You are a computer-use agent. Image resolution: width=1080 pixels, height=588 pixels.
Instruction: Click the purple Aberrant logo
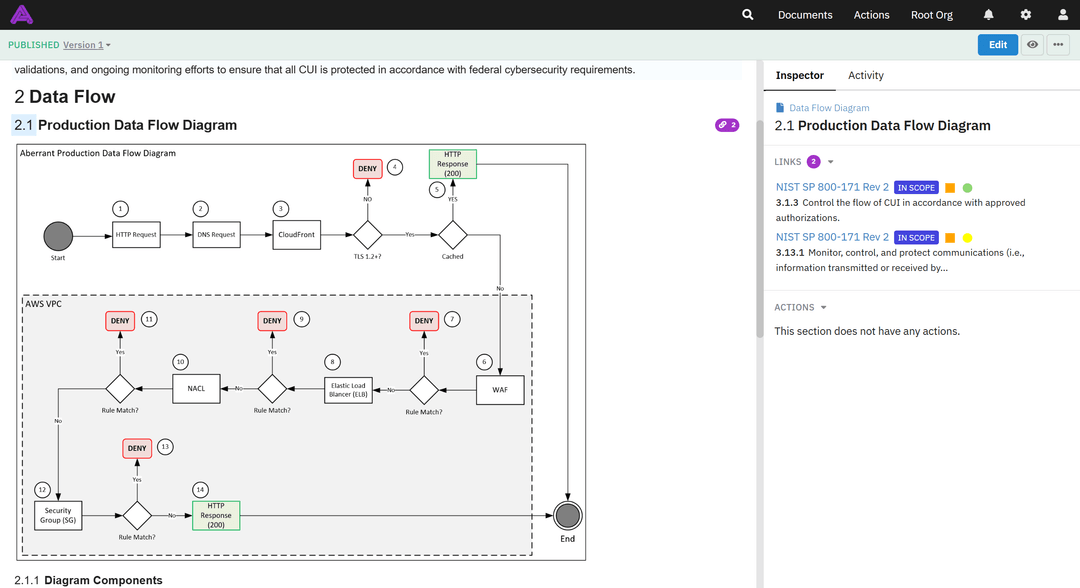[21, 14]
